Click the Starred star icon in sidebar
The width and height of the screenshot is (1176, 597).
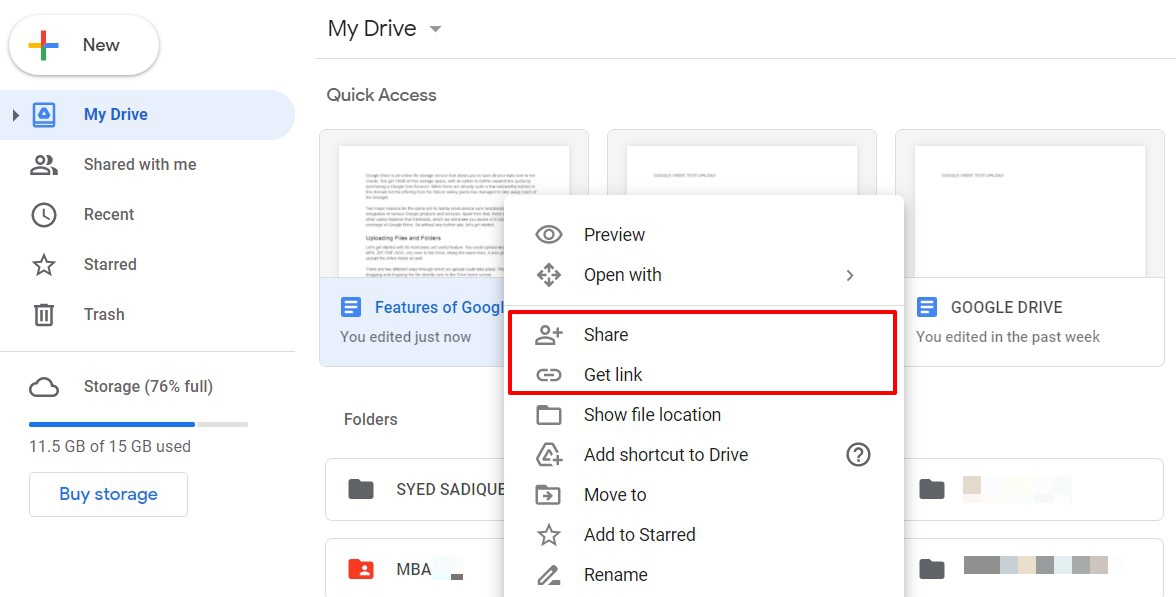pyautogui.click(x=44, y=265)
